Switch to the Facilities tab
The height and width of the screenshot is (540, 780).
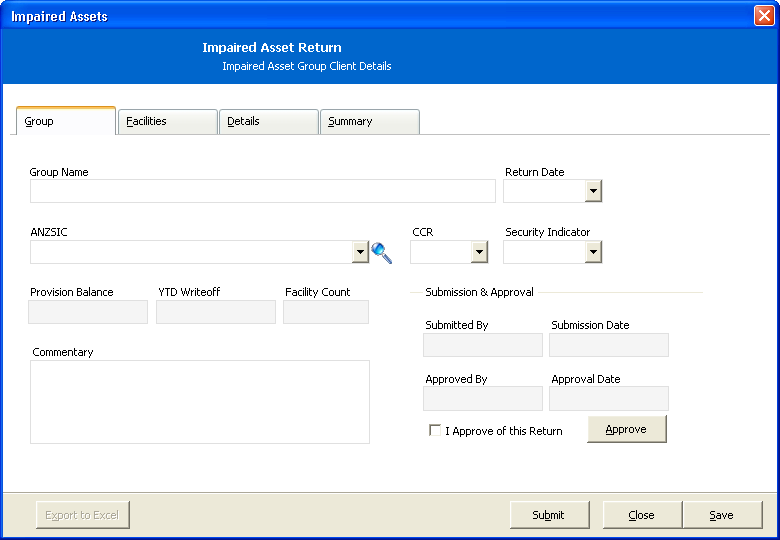[x=168, y=122]
